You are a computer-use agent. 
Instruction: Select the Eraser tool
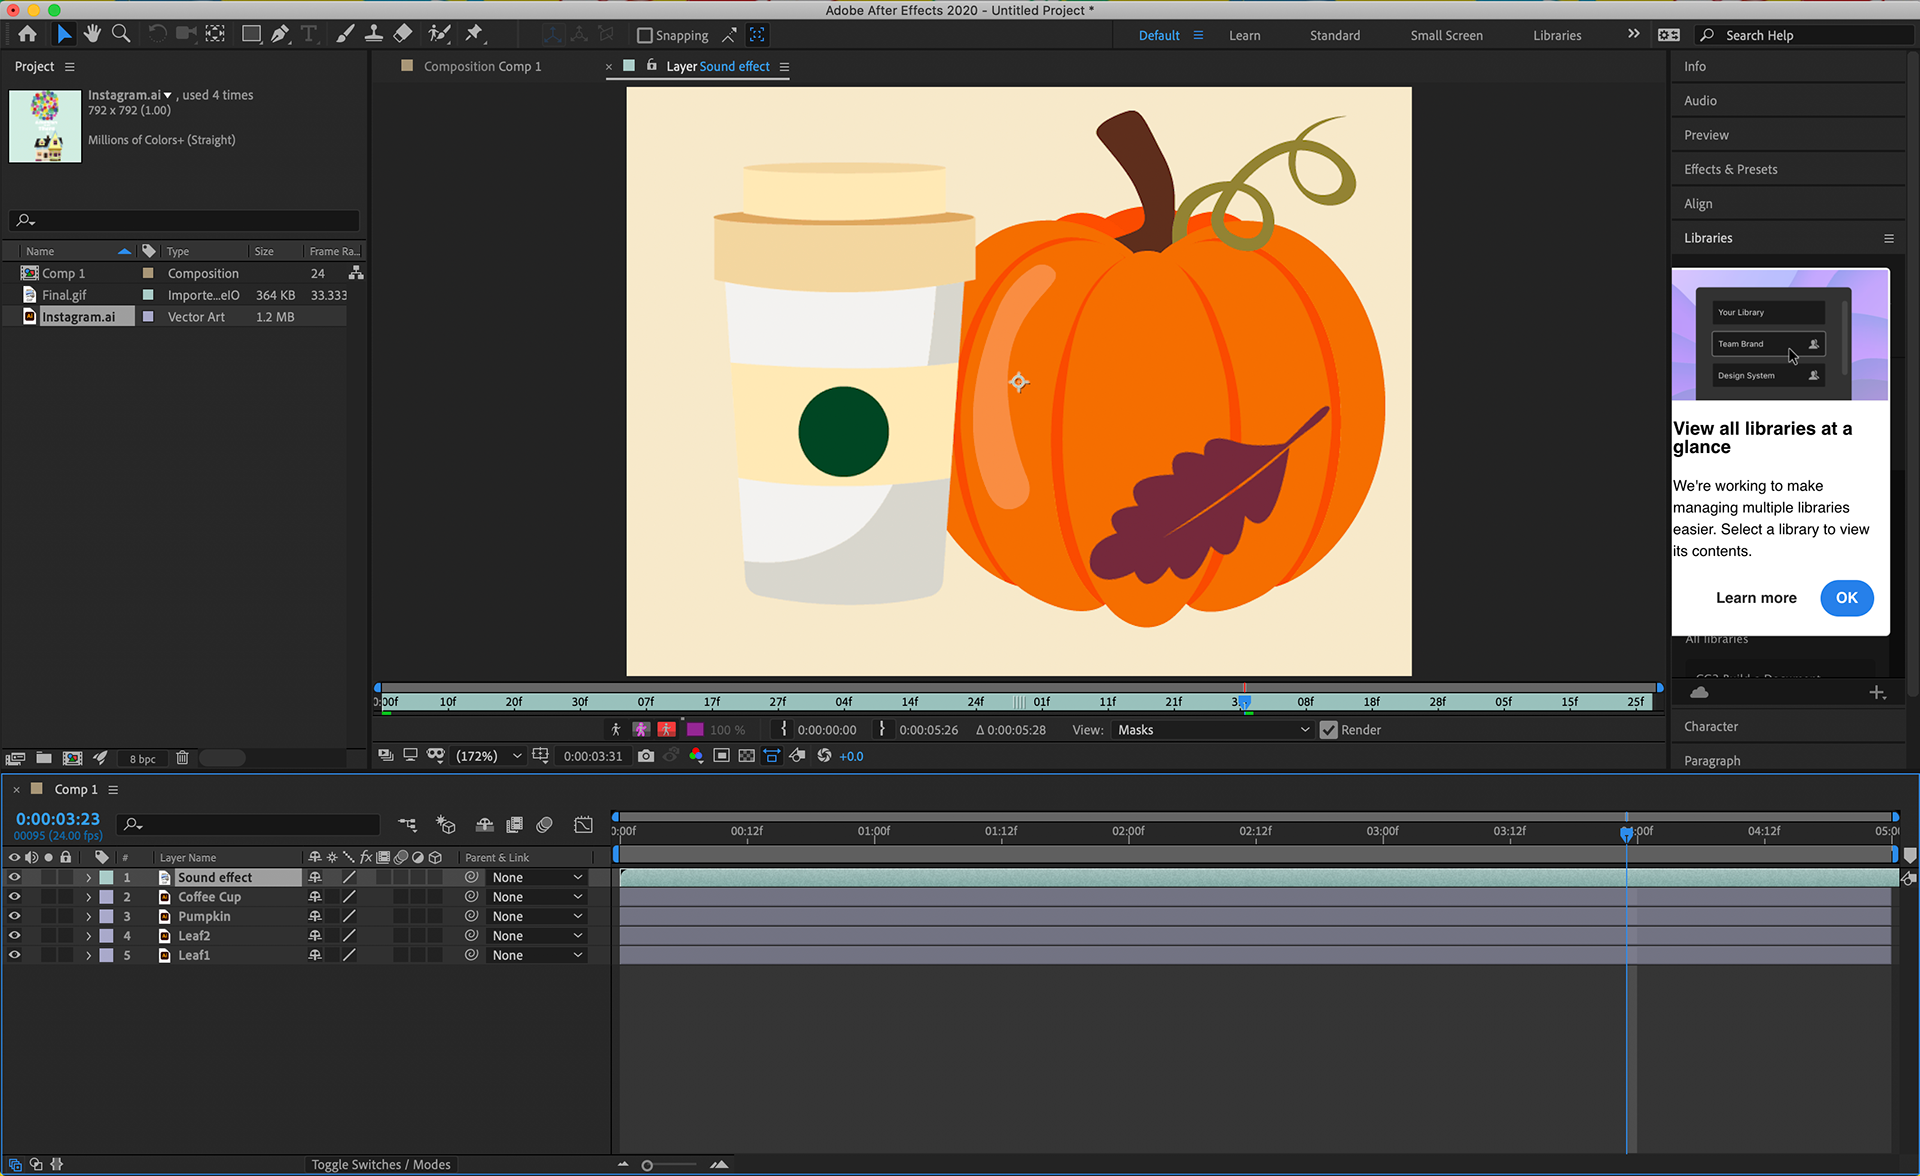[402, 34]
